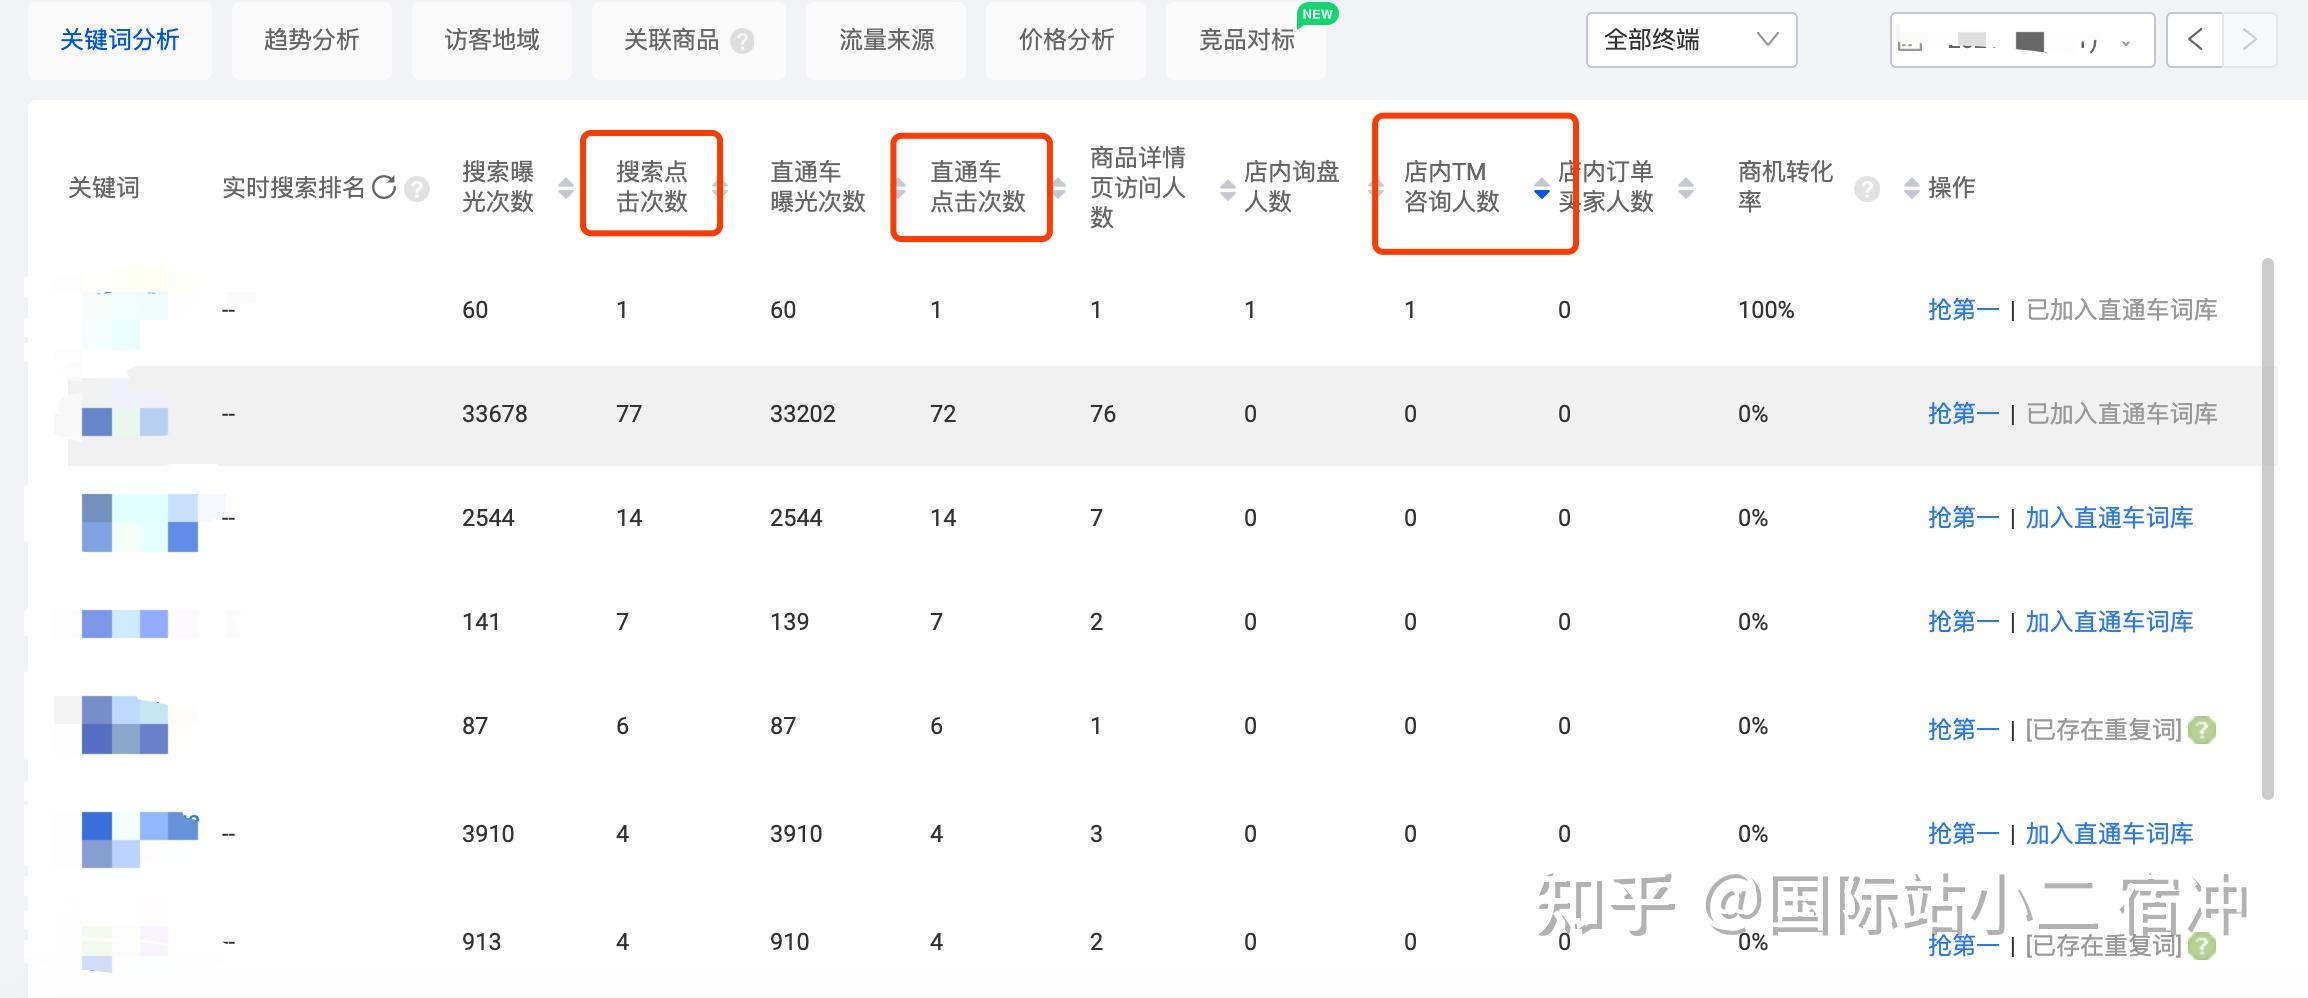The image size is (2308, 998).
Task: Click the 操作 column header
Action: tap(1951, 188)
